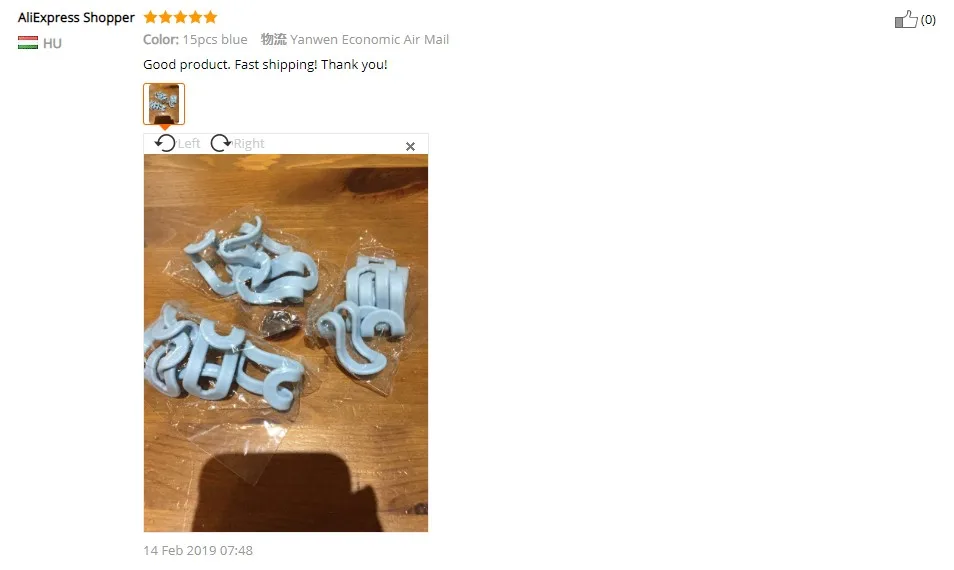Click the "Left" rotate label
The image size is (954, 570).
tap(189, 144)
